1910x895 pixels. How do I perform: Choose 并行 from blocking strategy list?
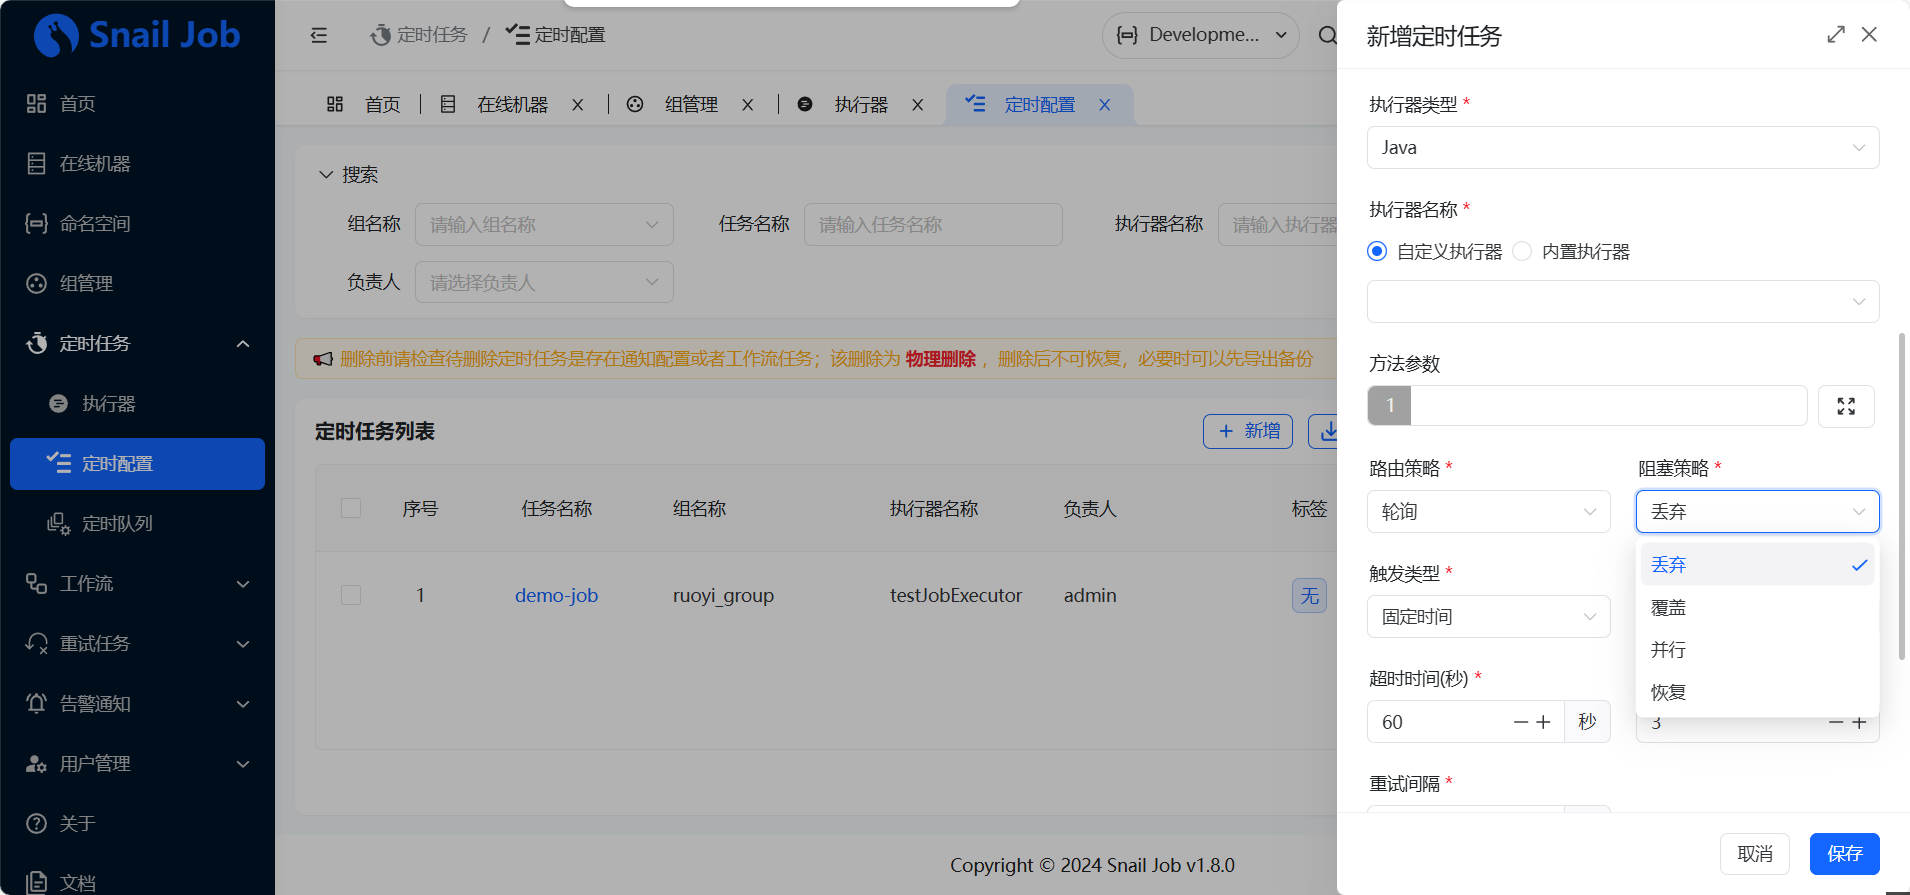click(x=1668, y=650)
